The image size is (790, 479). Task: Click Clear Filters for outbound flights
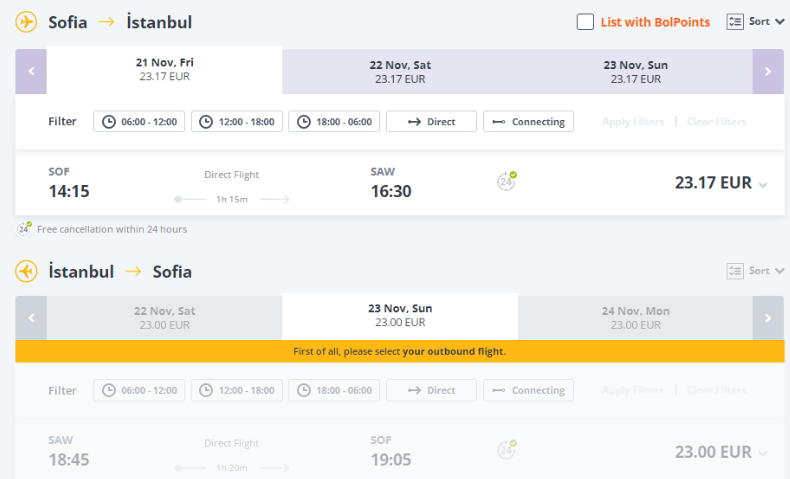(x=716, y=122)
